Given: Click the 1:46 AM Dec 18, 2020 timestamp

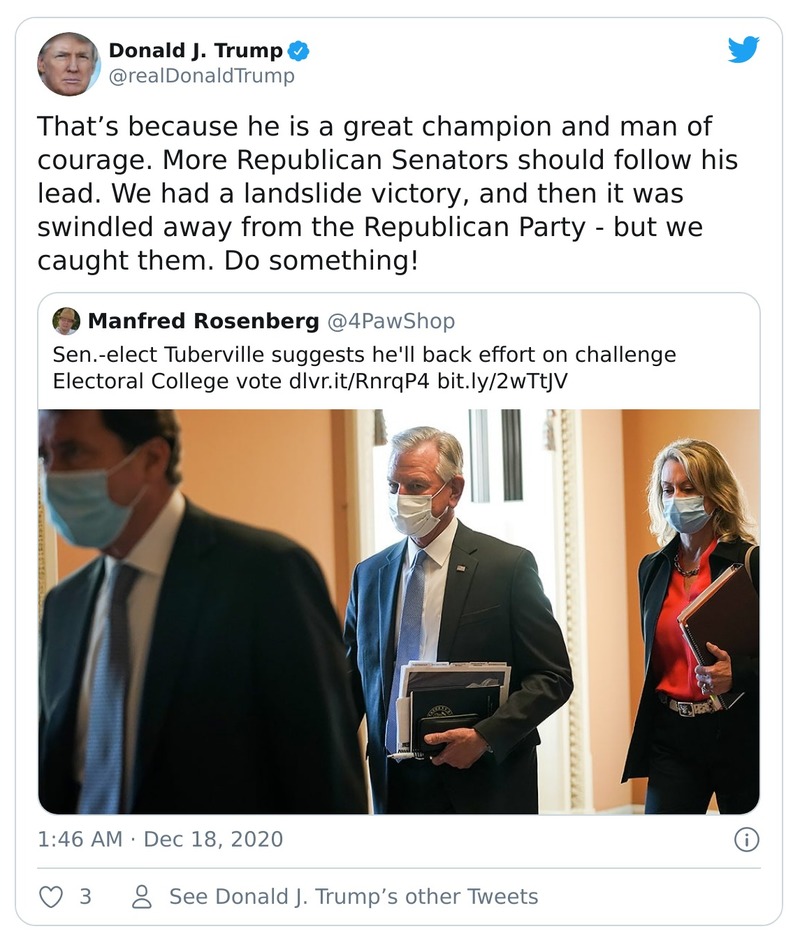Looking at the screenshot, I should coord(160,839).
